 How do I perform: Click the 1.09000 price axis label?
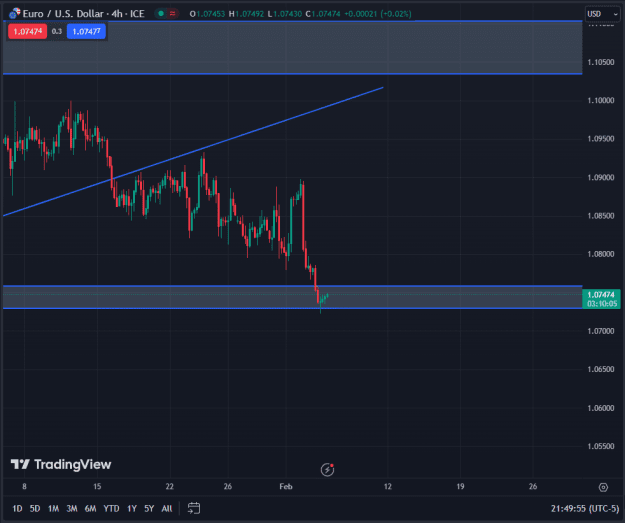(x=601, y=177)
